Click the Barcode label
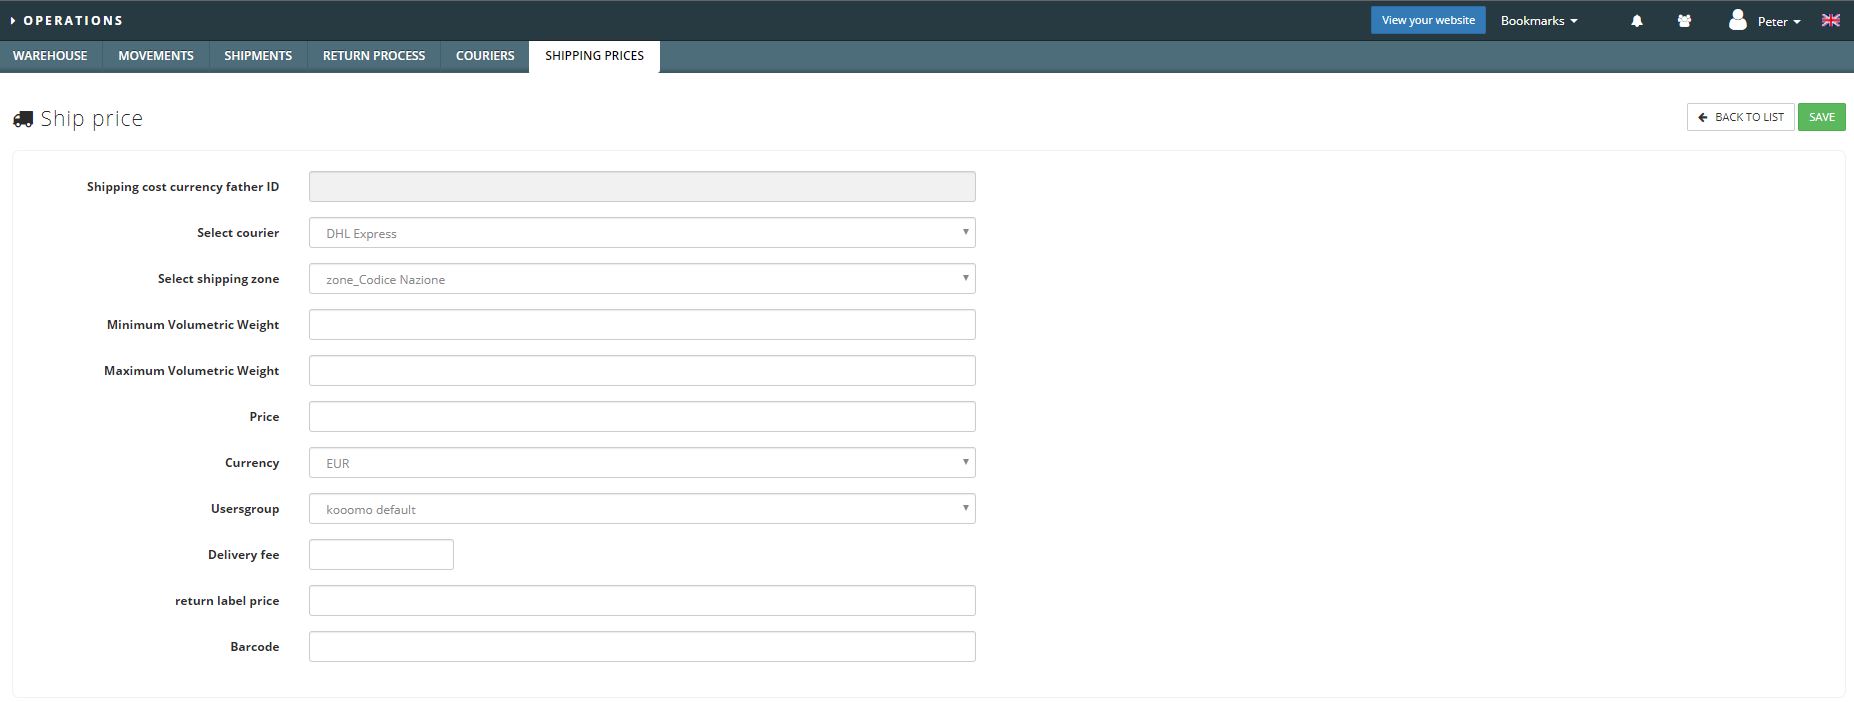1854x702 pixels. pyautogui.click(x=255, y=647)
